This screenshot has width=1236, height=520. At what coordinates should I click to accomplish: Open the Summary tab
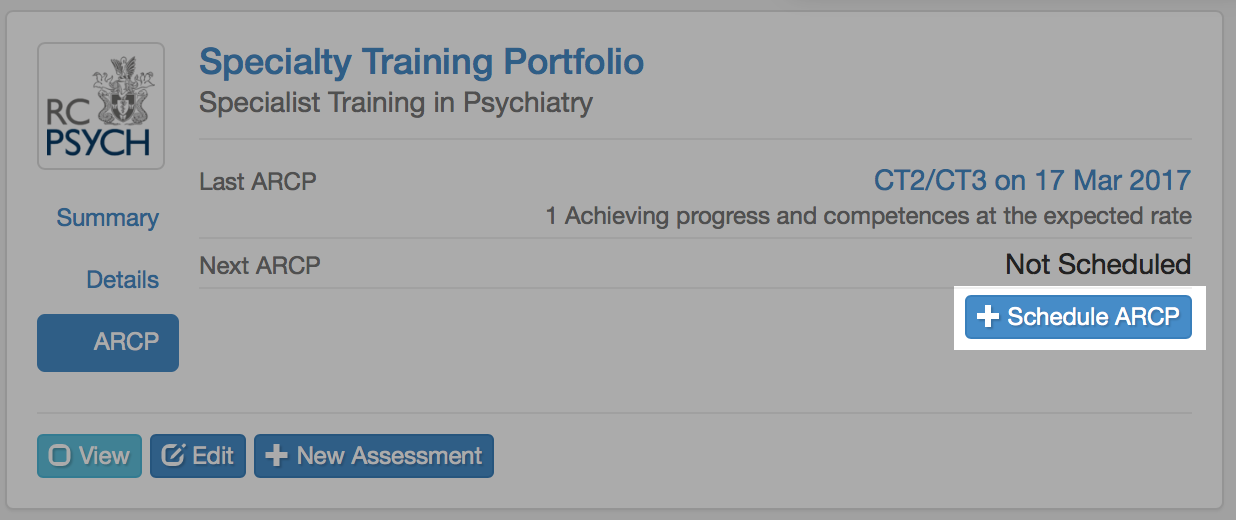click(x=107, y=218)
